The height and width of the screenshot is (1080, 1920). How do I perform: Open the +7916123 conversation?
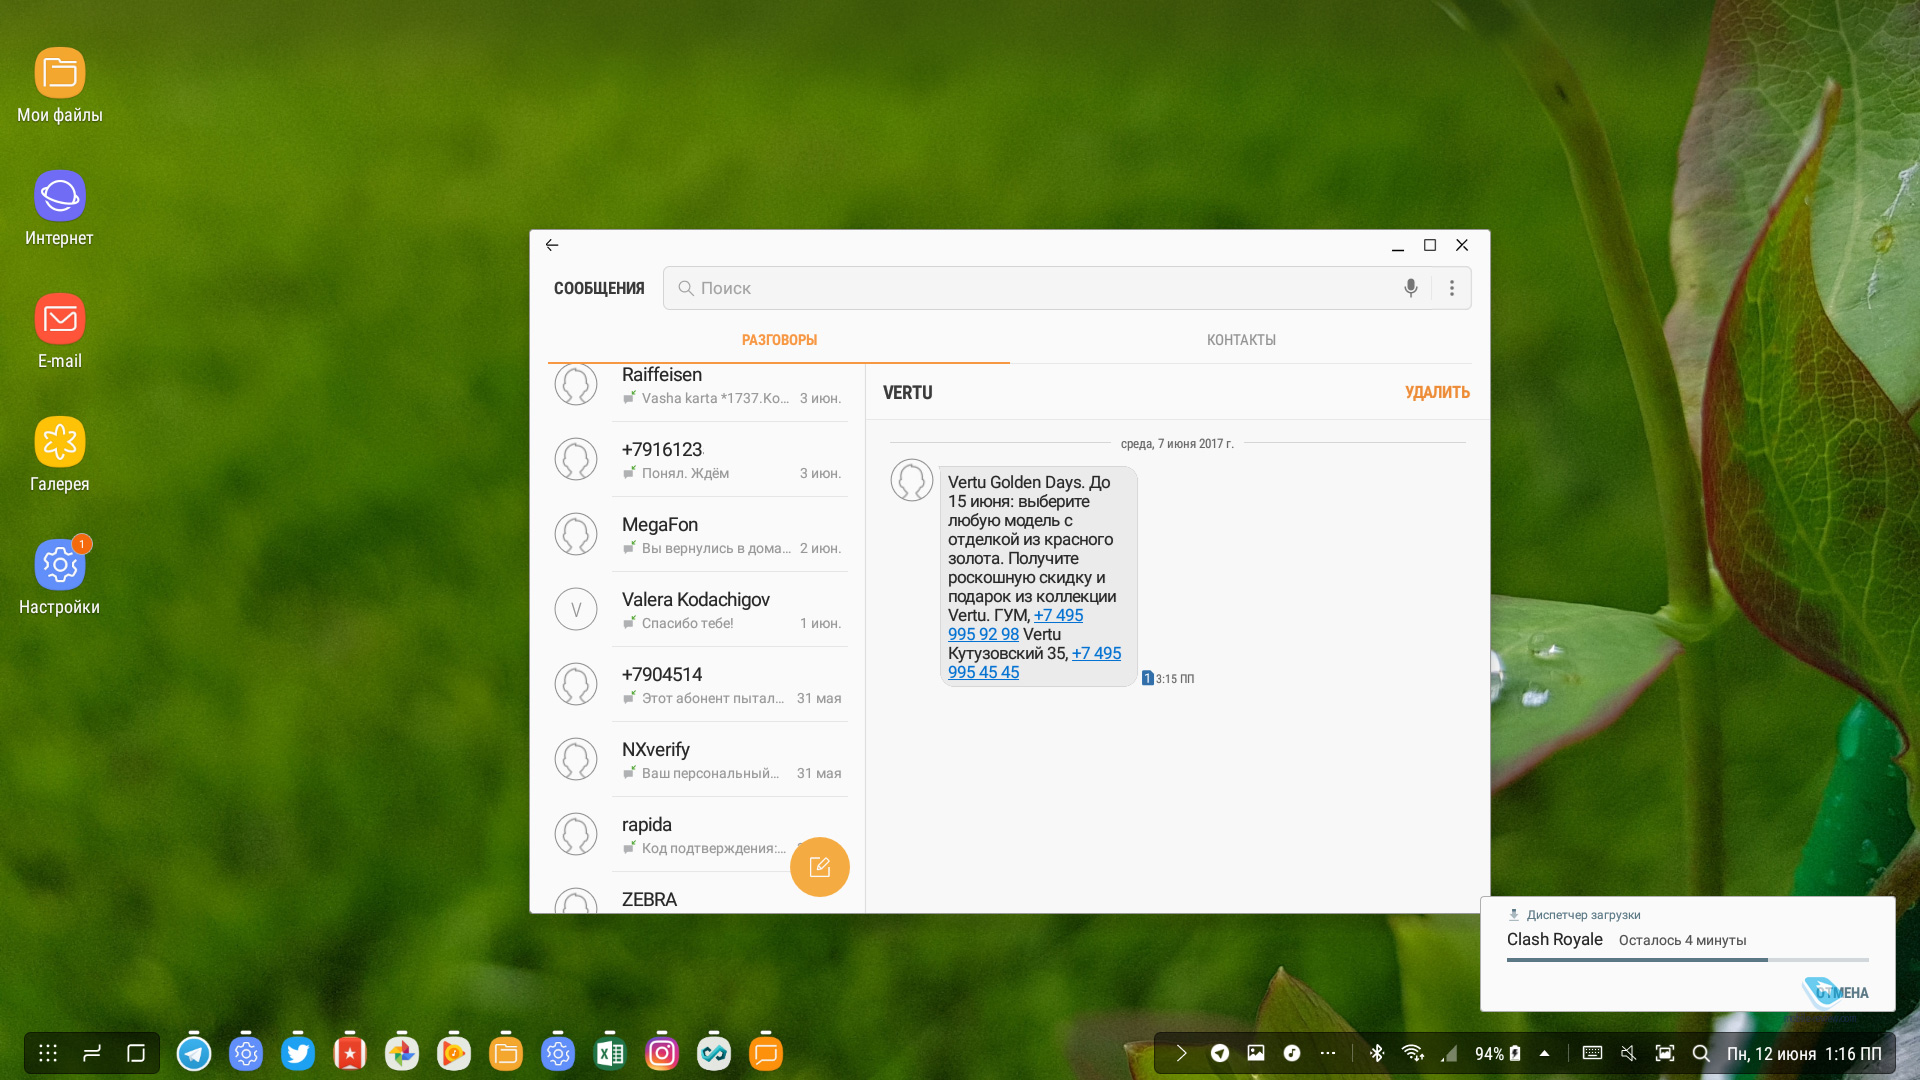[x=699, y=460]
